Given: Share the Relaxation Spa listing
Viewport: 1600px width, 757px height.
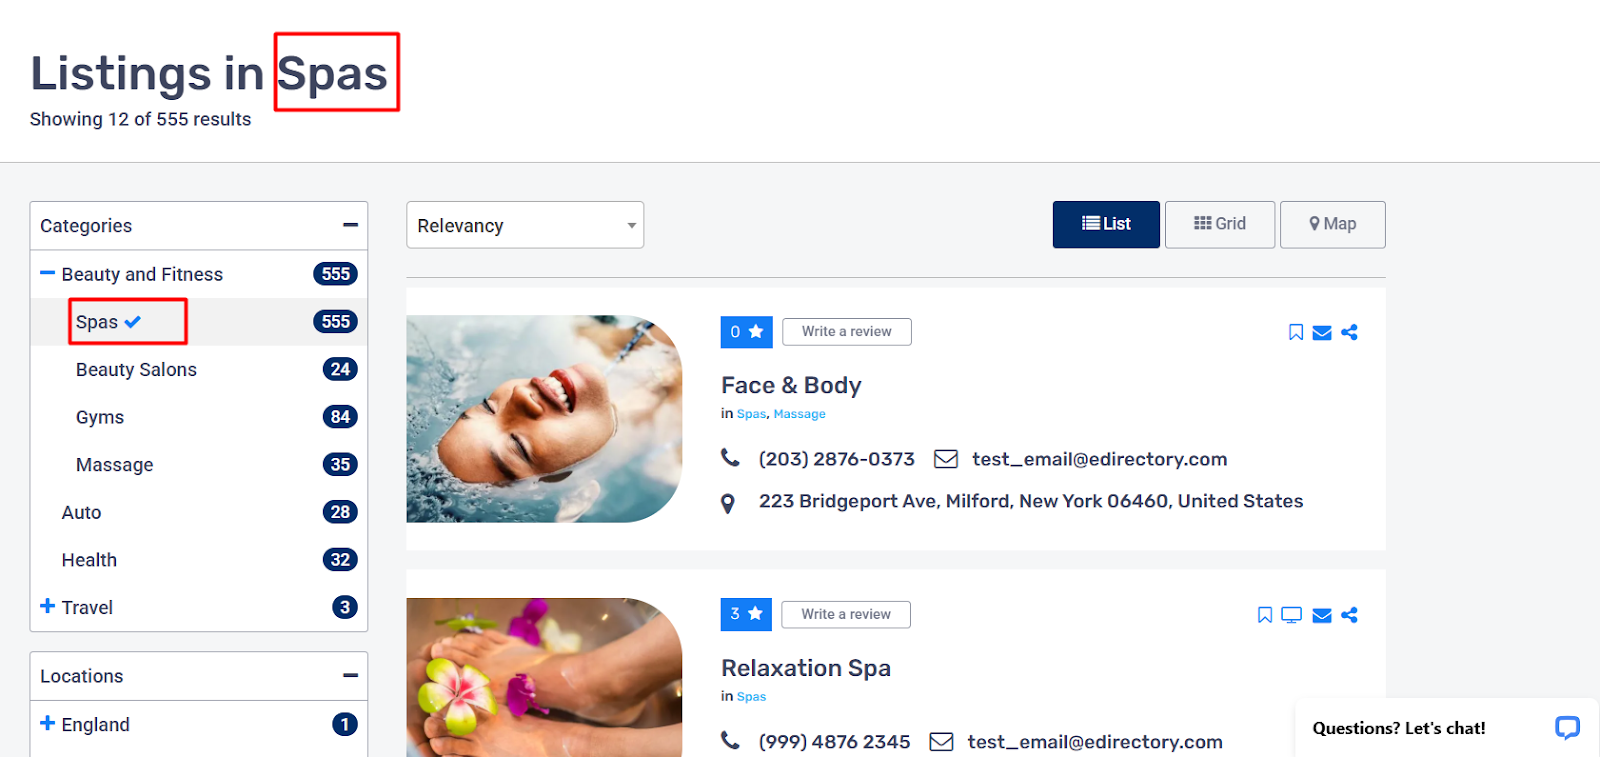Looking at the screenshot, I should (x=1349, y=615).
